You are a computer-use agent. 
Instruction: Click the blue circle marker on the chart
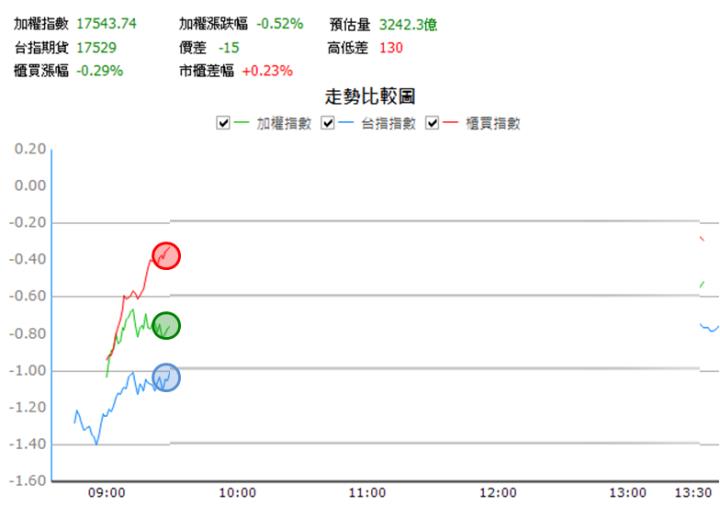point(166,378)
